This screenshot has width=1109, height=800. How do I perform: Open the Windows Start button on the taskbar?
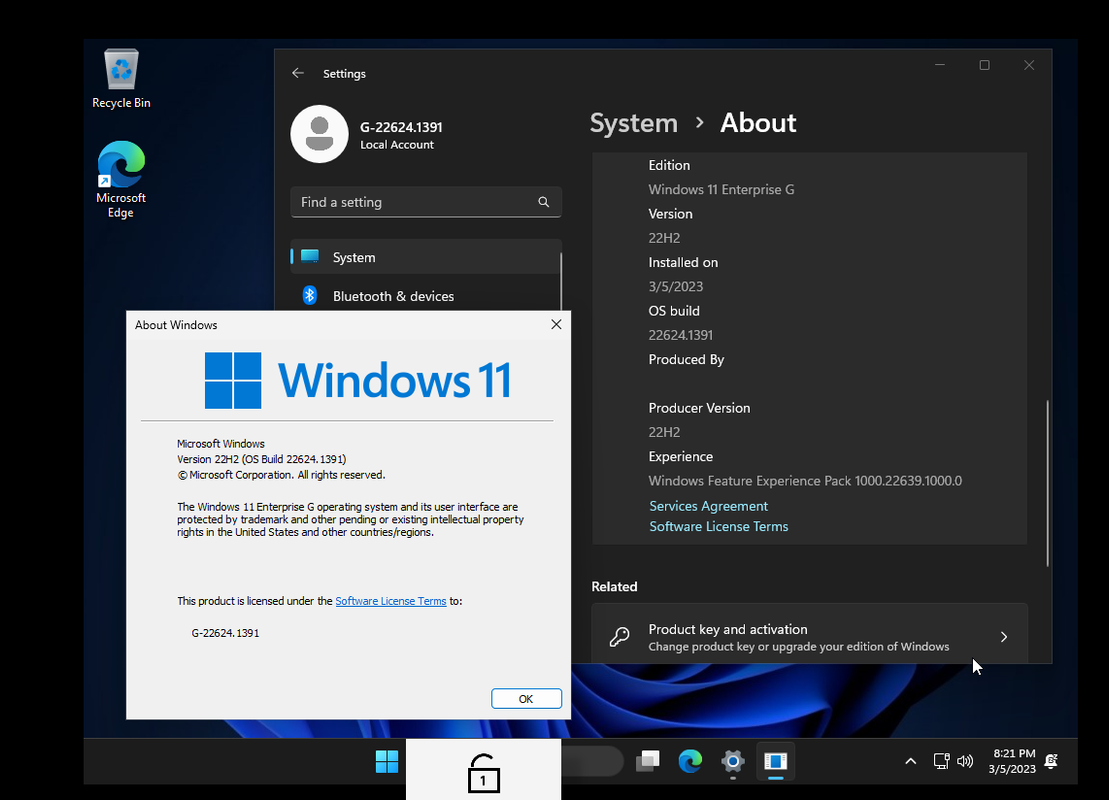pos(387,761)
